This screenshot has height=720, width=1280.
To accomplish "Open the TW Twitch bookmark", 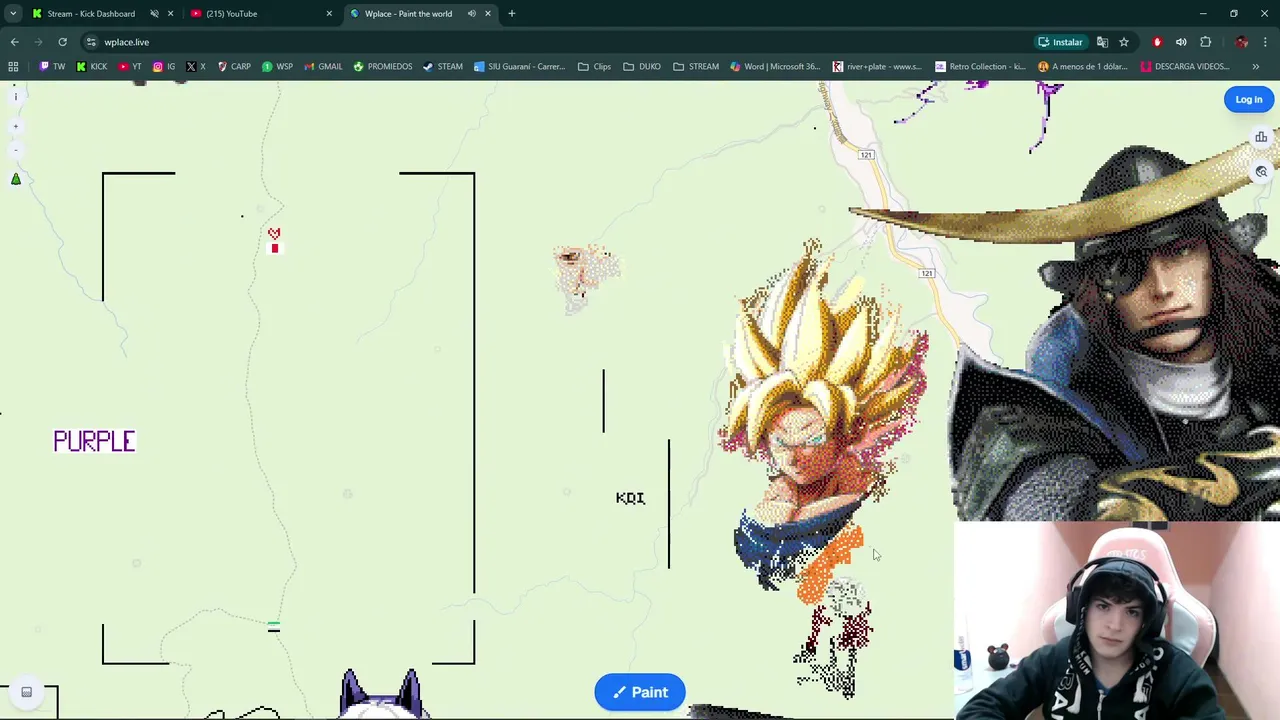I will 52,67.
